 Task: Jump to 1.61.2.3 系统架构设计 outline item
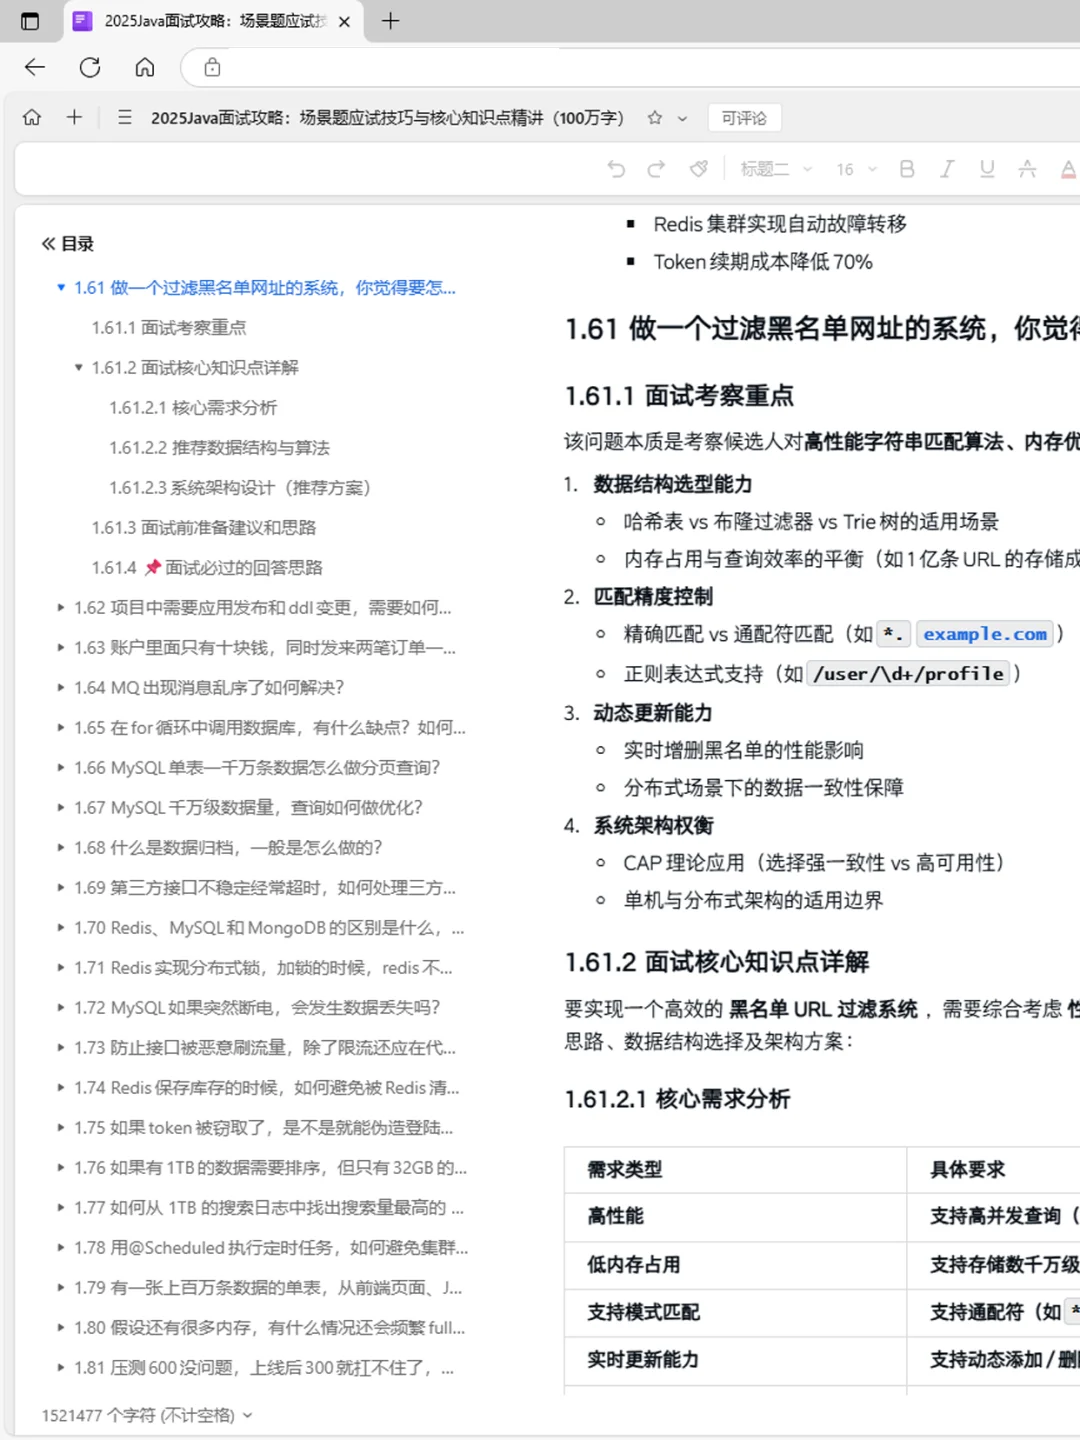pyautogui.click(x=240, y=488)
